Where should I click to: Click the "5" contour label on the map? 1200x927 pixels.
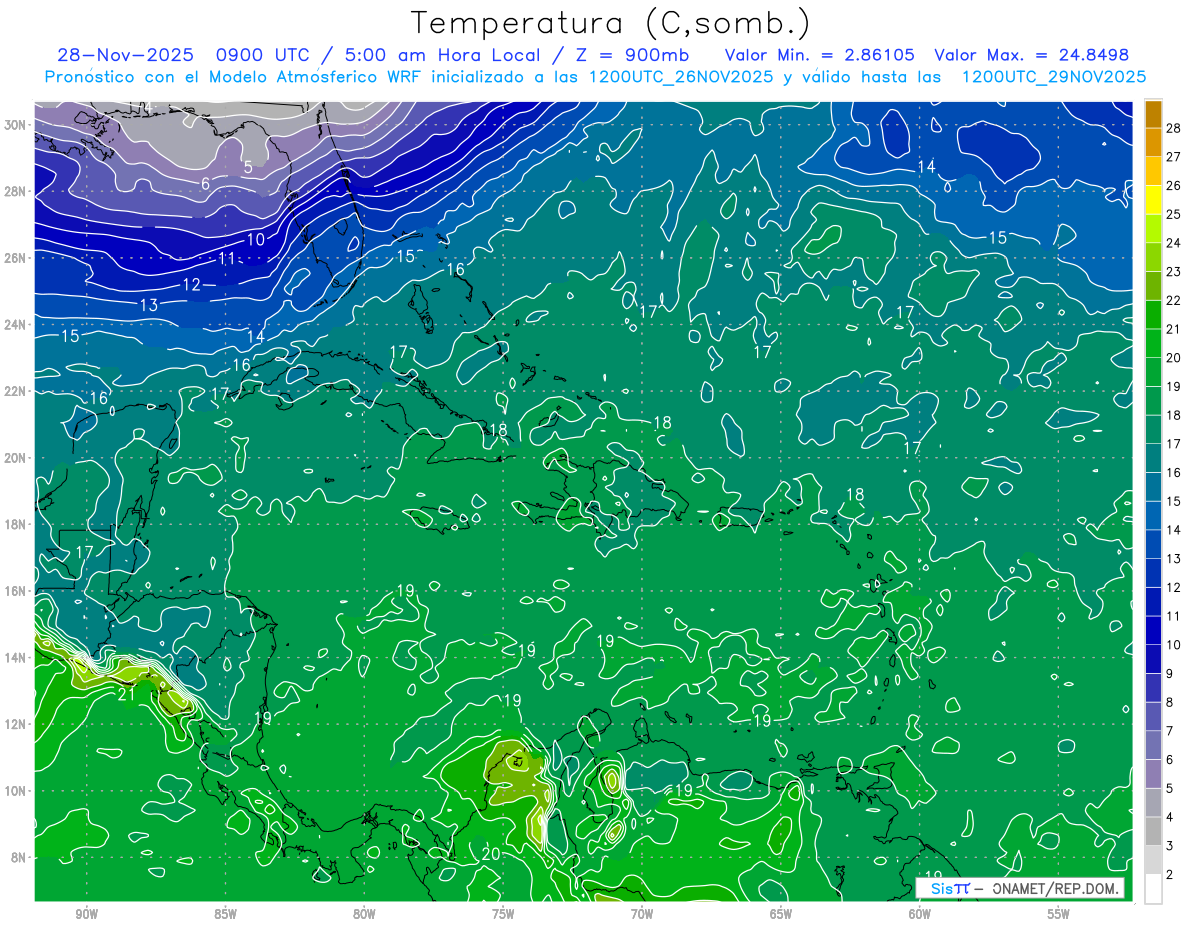tap(248, 167)
